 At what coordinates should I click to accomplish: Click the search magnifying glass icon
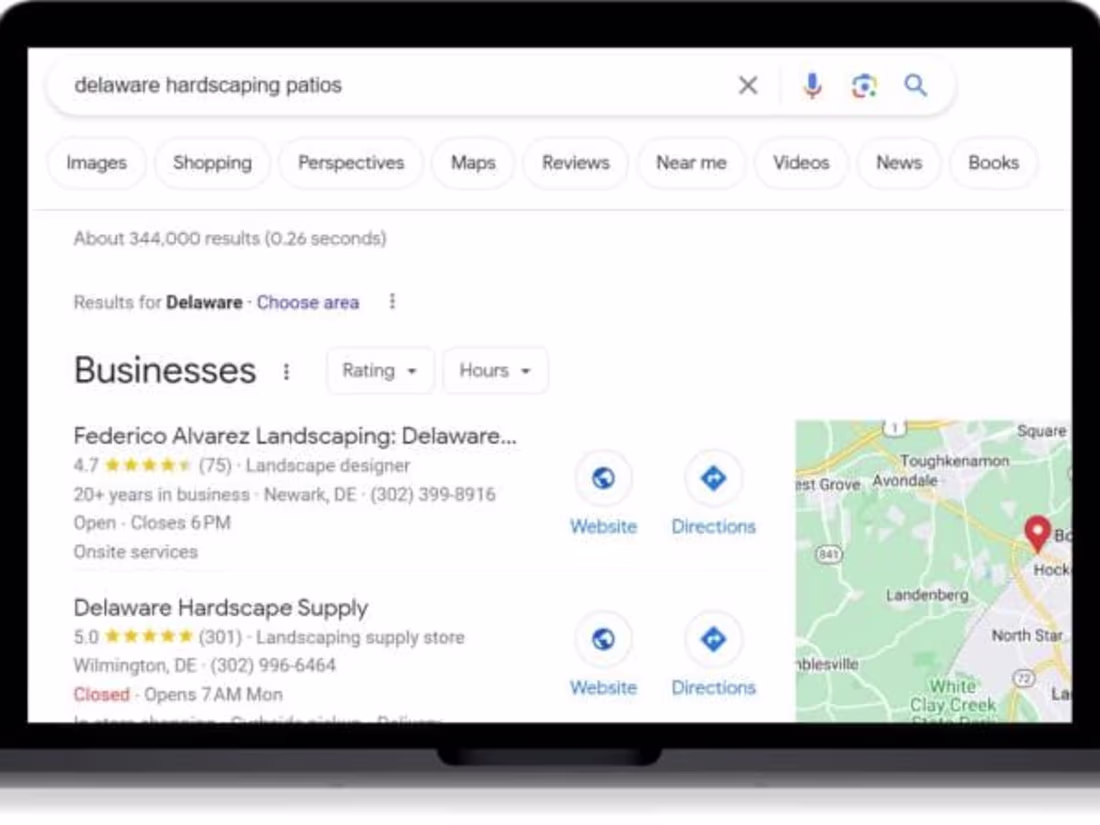[915, 85]
